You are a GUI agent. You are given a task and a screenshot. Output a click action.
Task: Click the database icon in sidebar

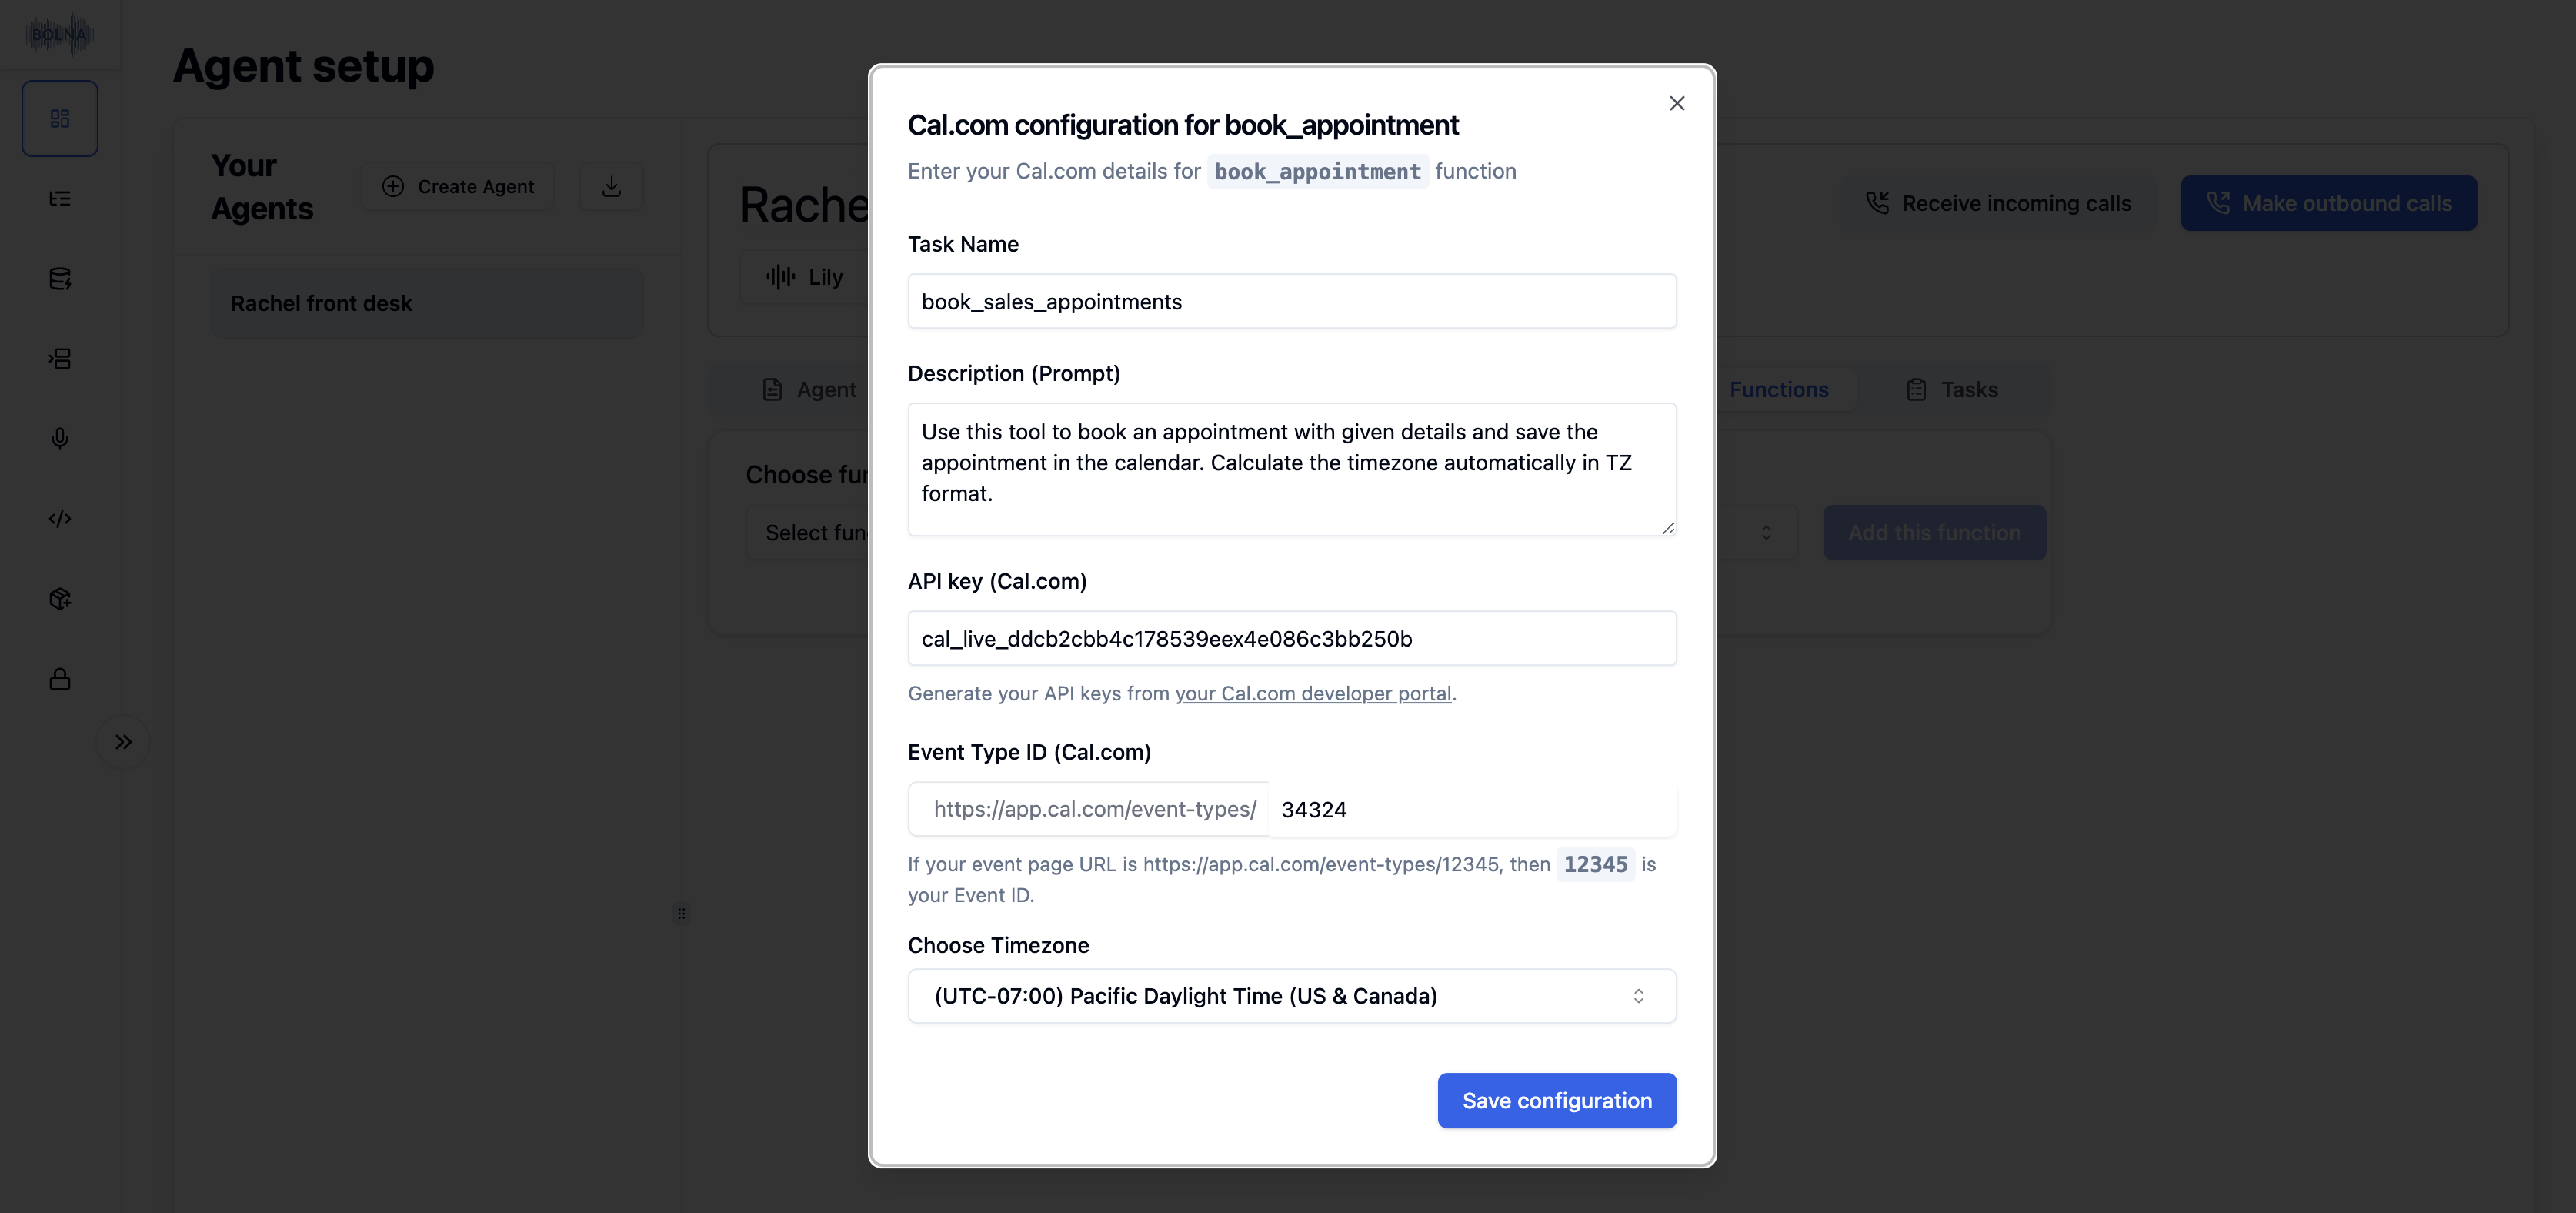click(x=60, y=279)
